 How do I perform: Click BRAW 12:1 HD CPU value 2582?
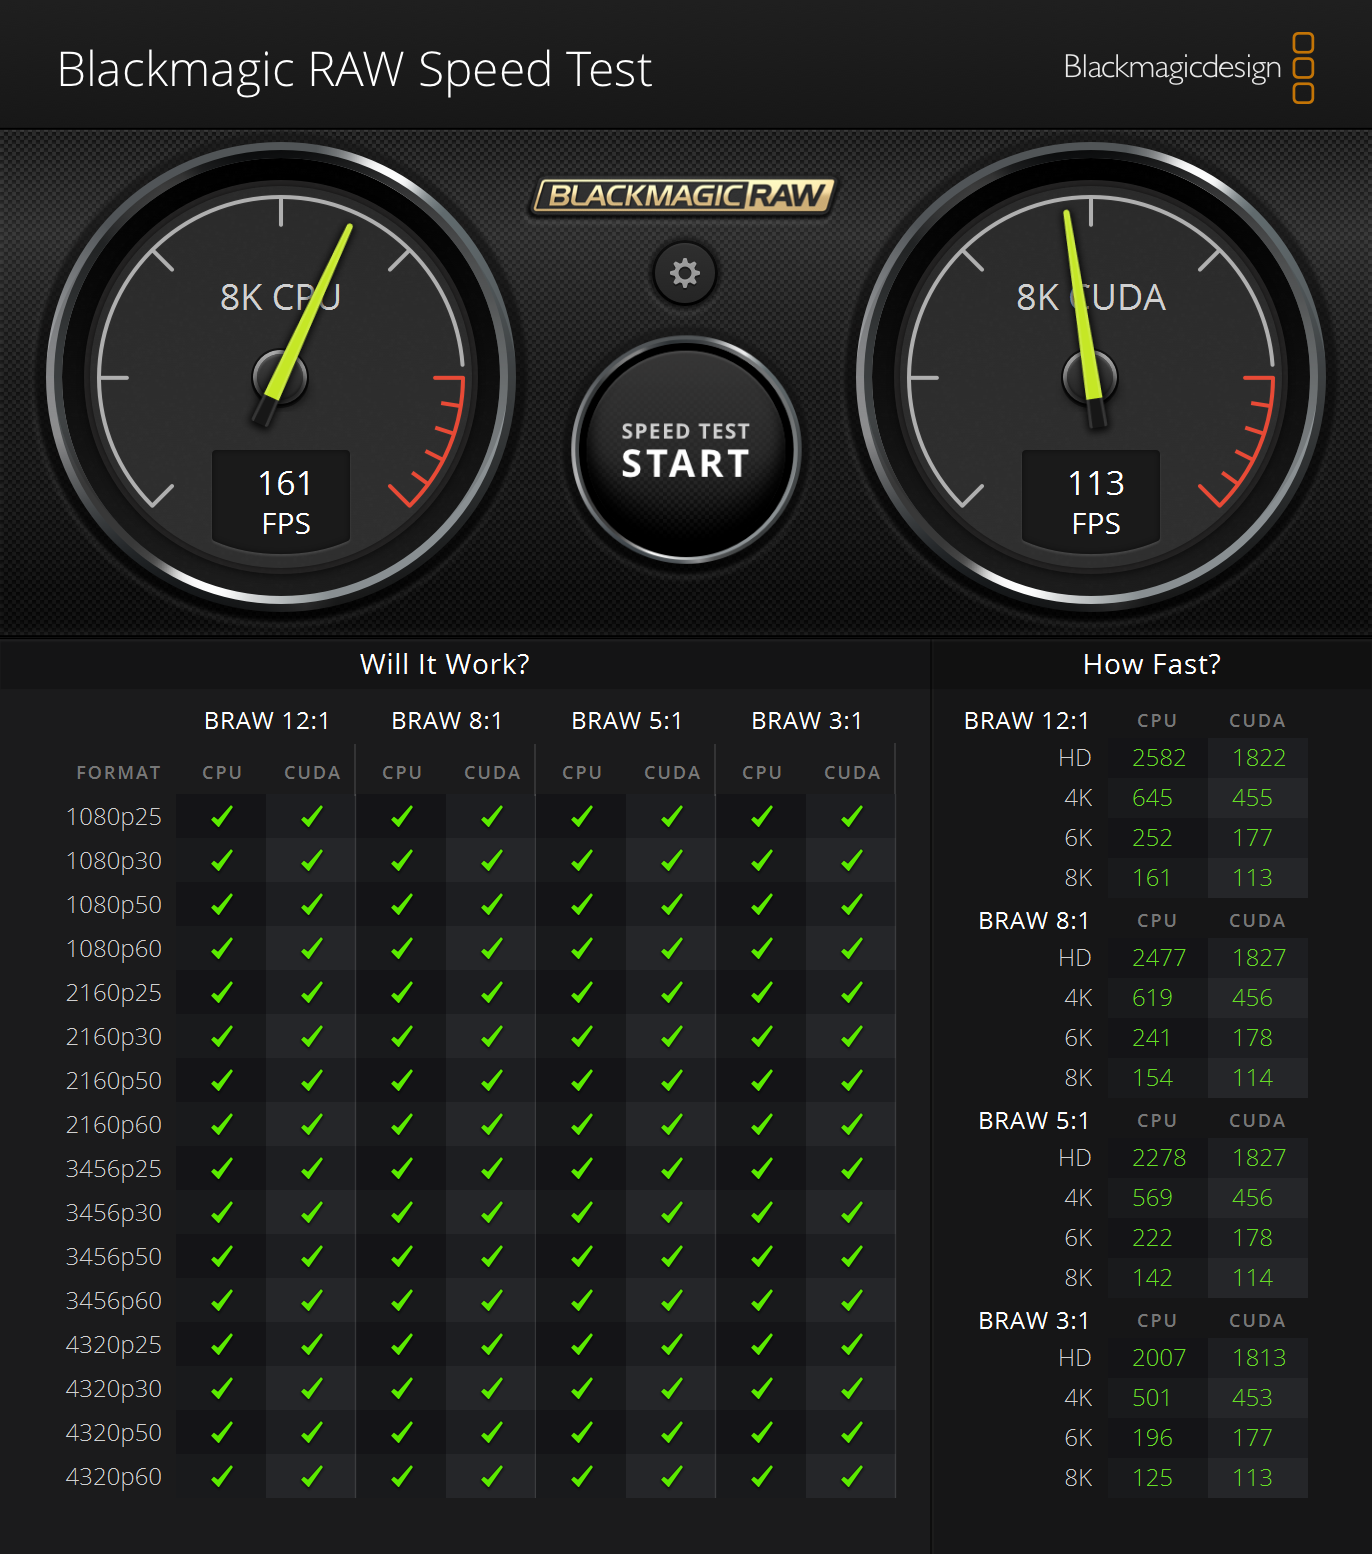[1159, 758]
